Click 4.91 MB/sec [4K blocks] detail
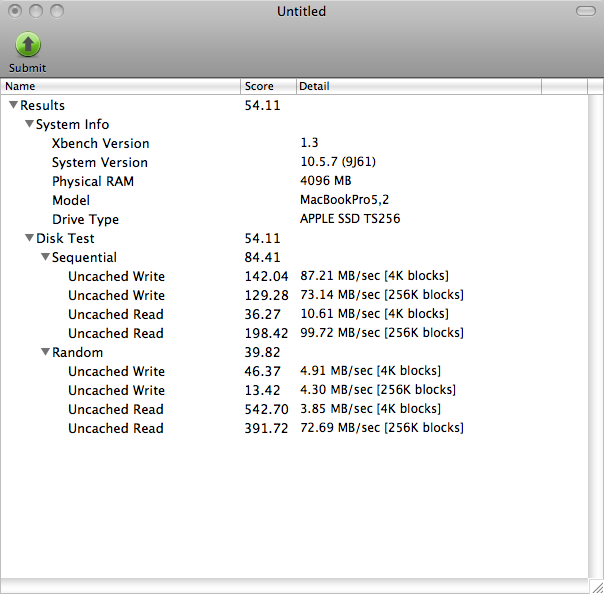Image resolution: width=604 pixels, height=594 pixels. (x=371, y=371)
